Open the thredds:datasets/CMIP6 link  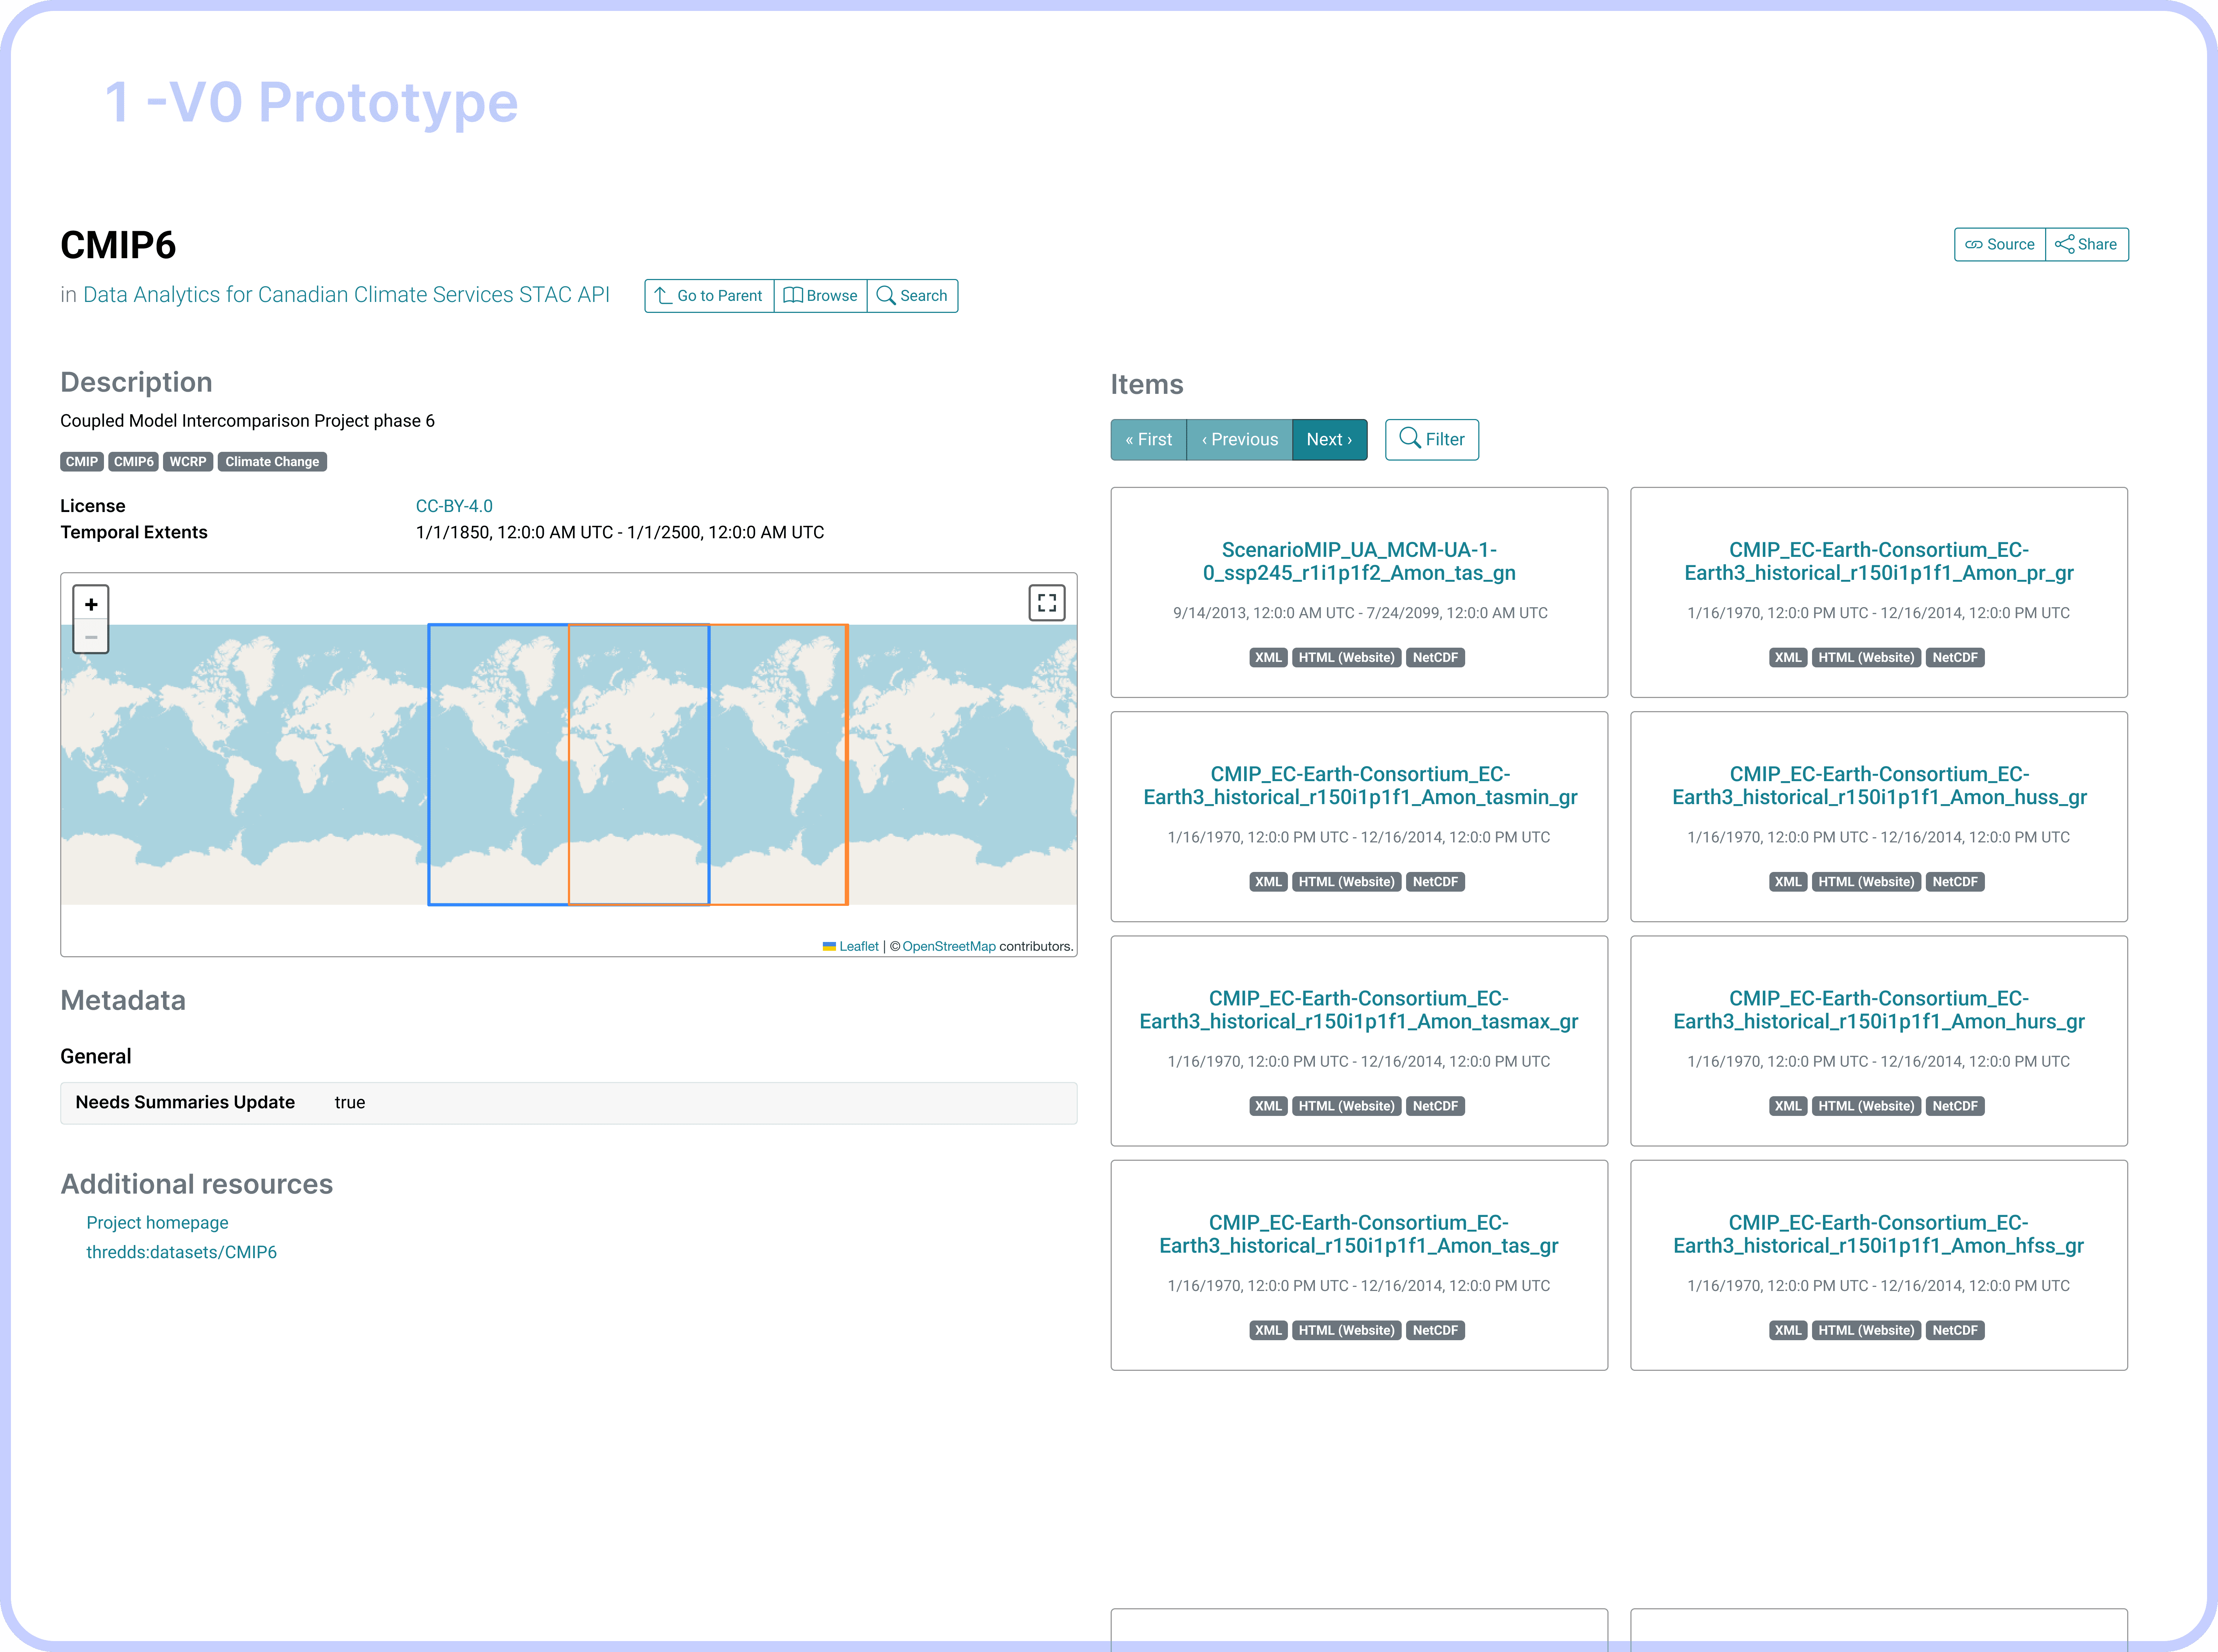(x=181, y=1252)
